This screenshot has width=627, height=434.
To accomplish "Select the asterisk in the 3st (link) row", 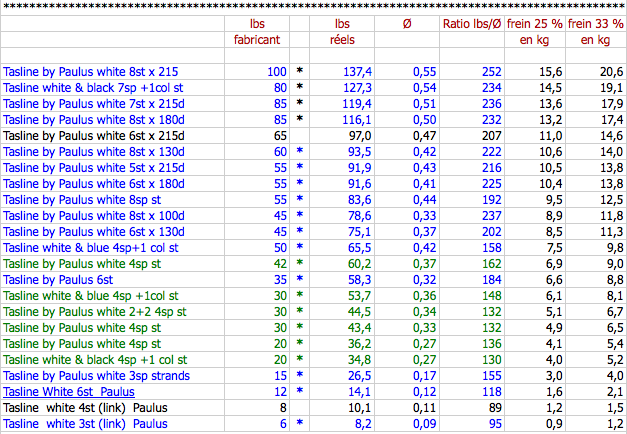I will coord(300,423).
